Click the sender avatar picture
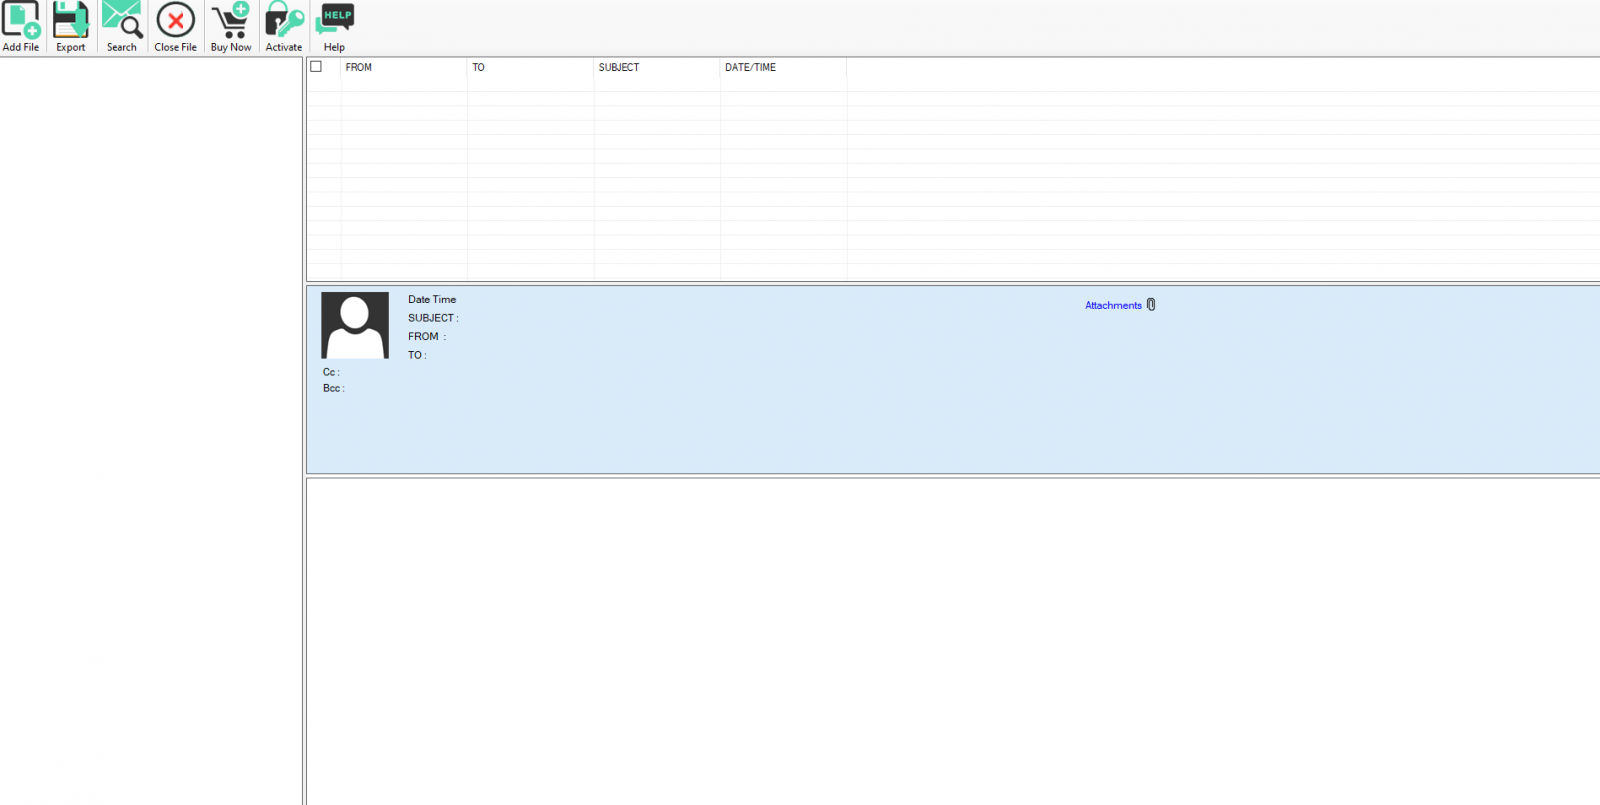Viewport: 1600px width, 805px height. point(355,325)
